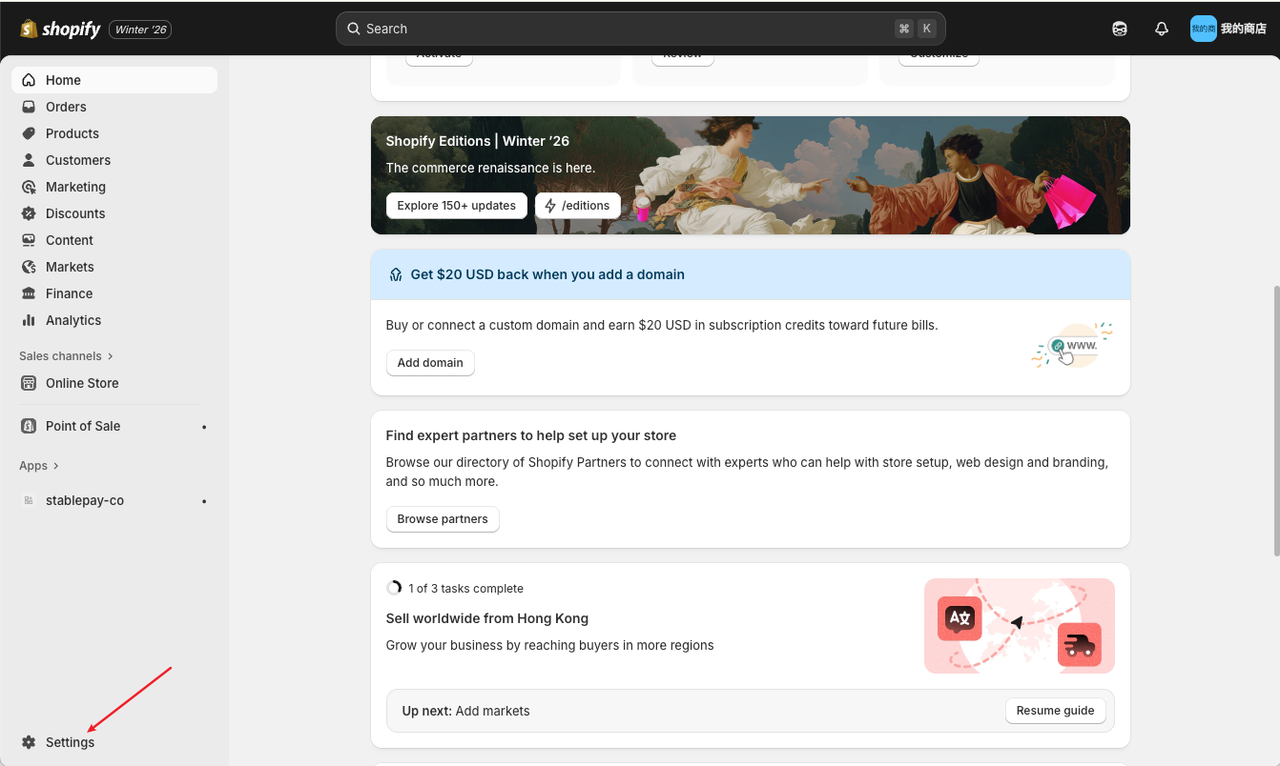The width and height of the screenshot is (1280, 766).
Task: Click the Point of Sale bag icon
Action: (28, 426)
